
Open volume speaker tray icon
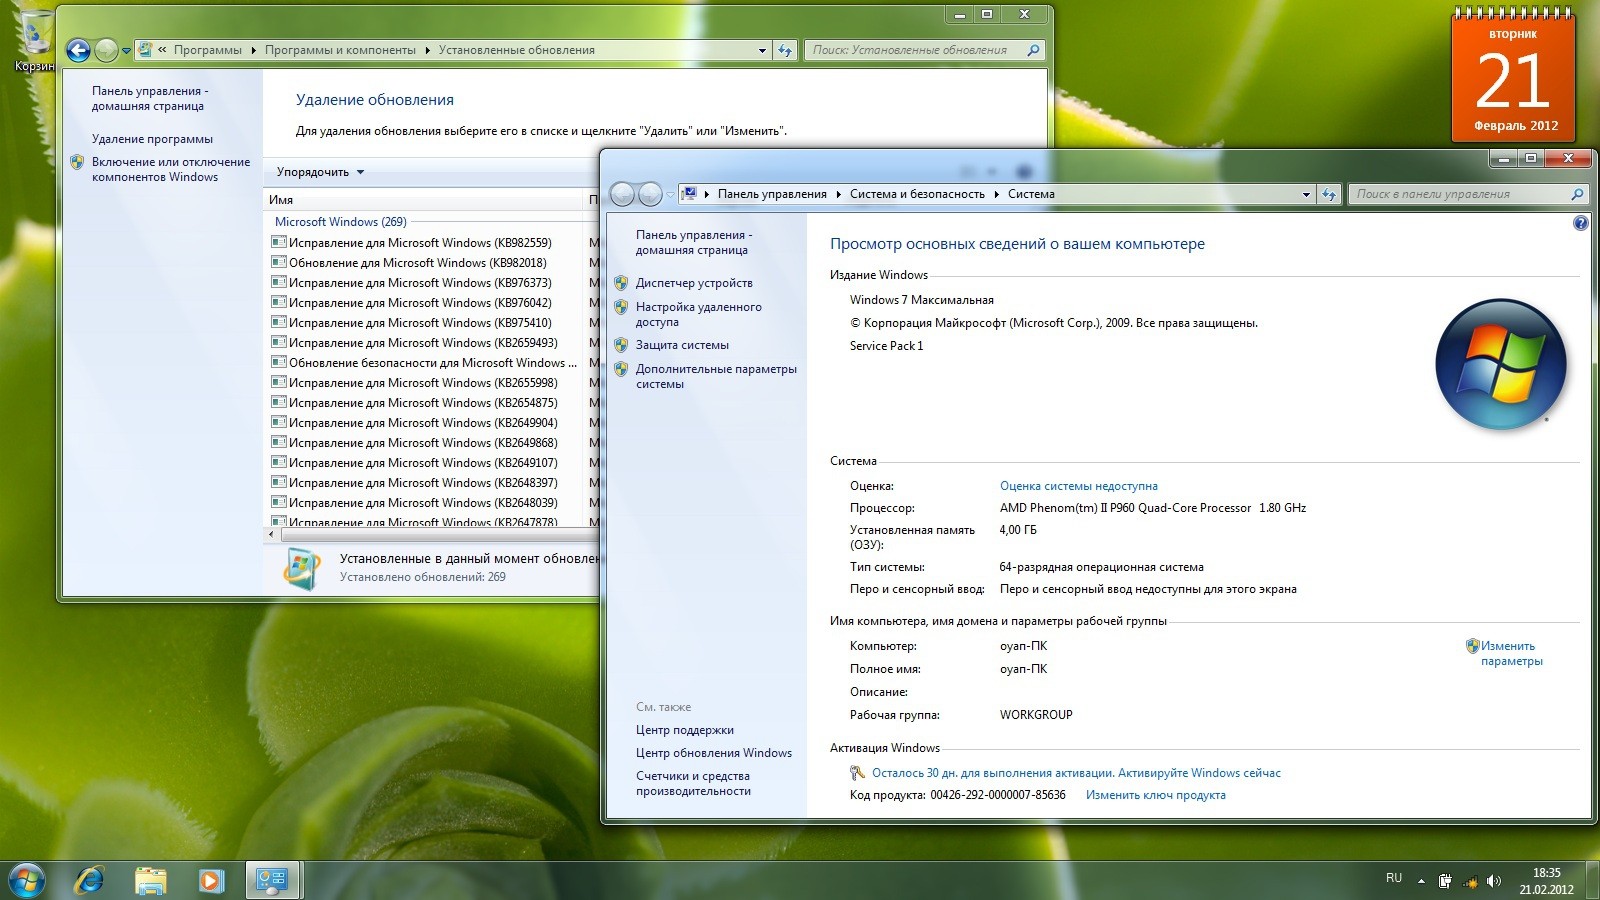pyautogui.click(x=1494, y=880)
